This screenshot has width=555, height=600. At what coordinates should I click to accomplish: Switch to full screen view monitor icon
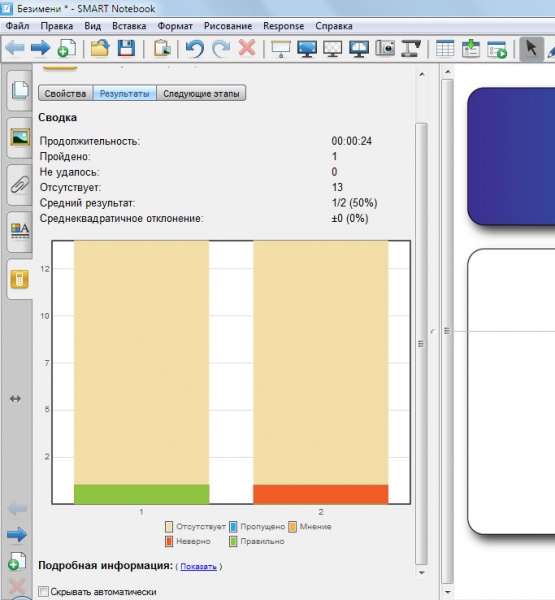[307, 49]
